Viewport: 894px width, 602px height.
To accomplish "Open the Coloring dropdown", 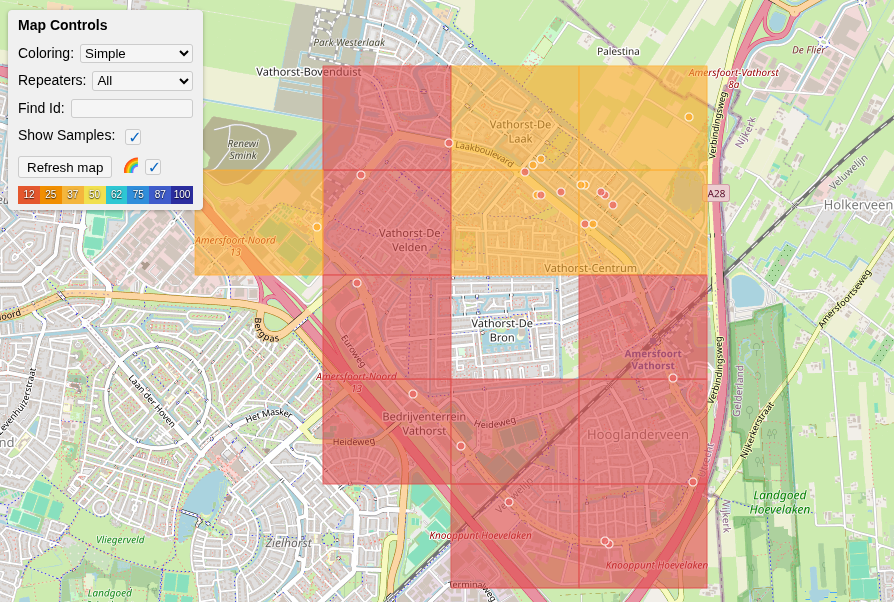I will 136,53.
